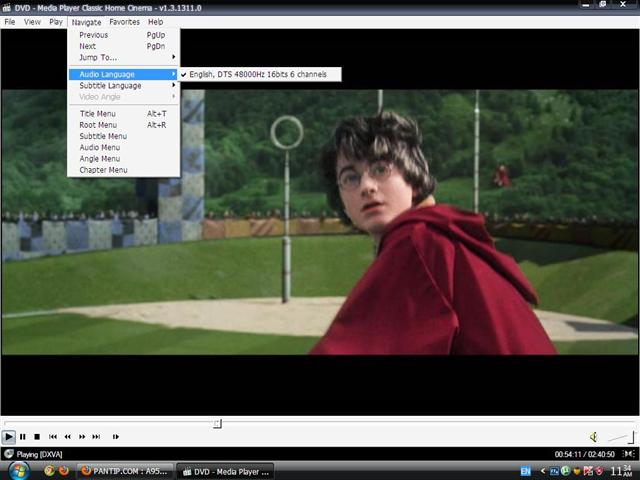This screenshot has width=640, height=480.
Task: Click the app icon in title bar
Action: point(6,8)
